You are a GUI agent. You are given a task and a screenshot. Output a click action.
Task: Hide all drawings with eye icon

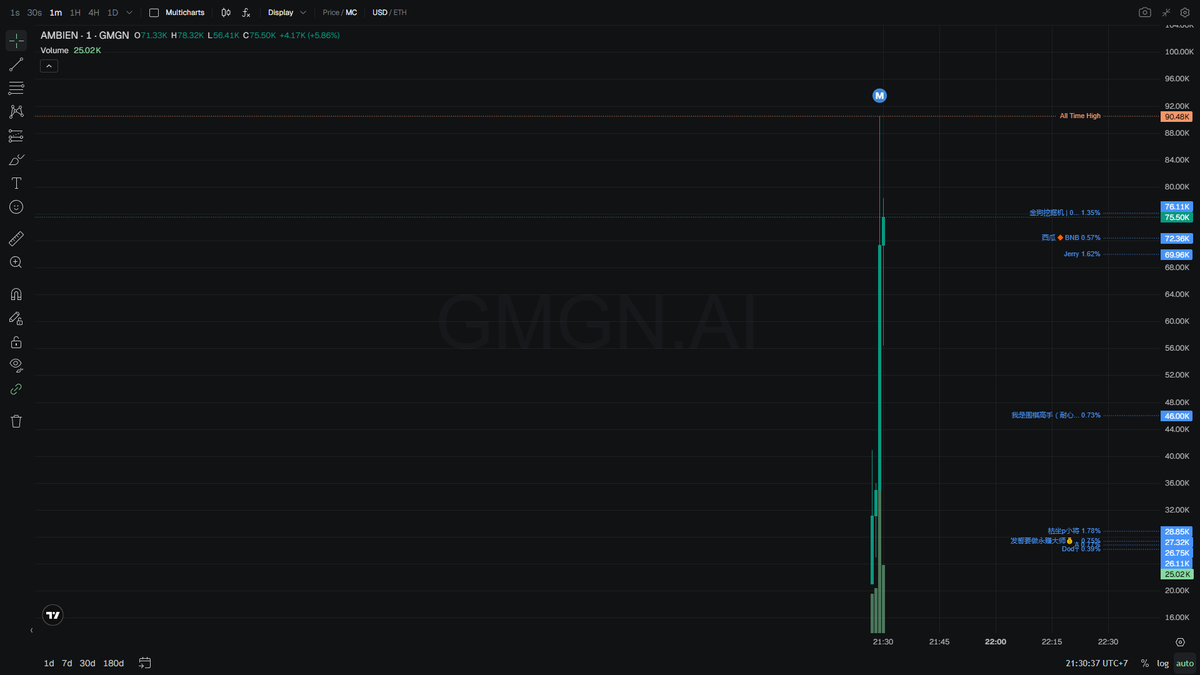click(16, 365)
